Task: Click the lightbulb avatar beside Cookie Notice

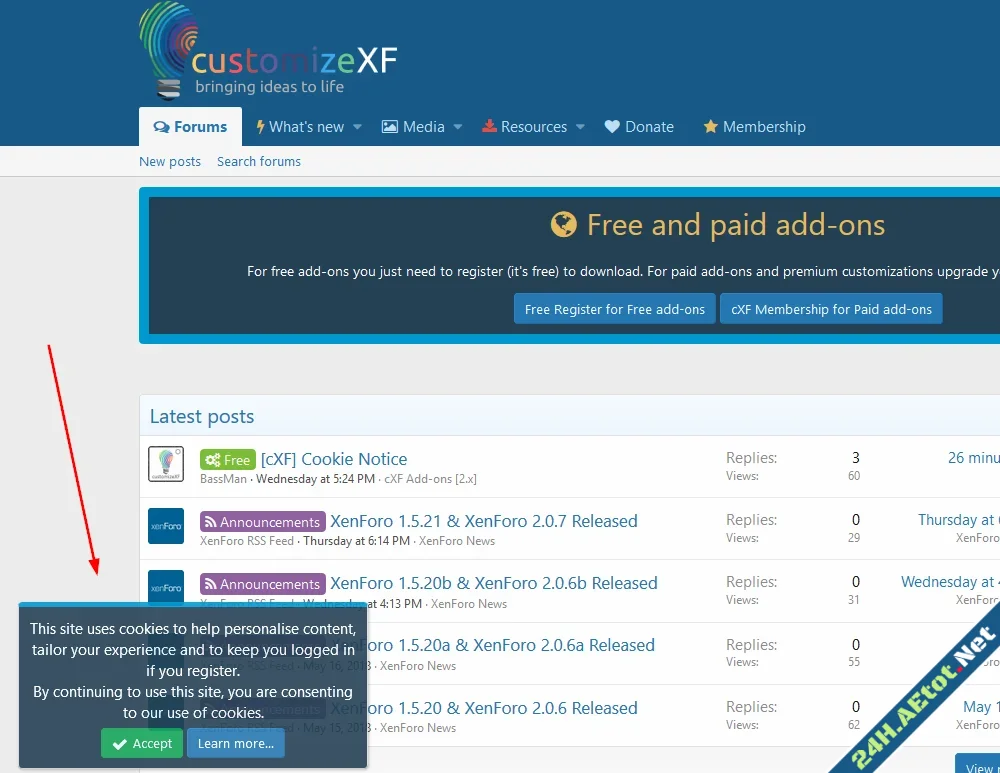Action: pos(165,463)
